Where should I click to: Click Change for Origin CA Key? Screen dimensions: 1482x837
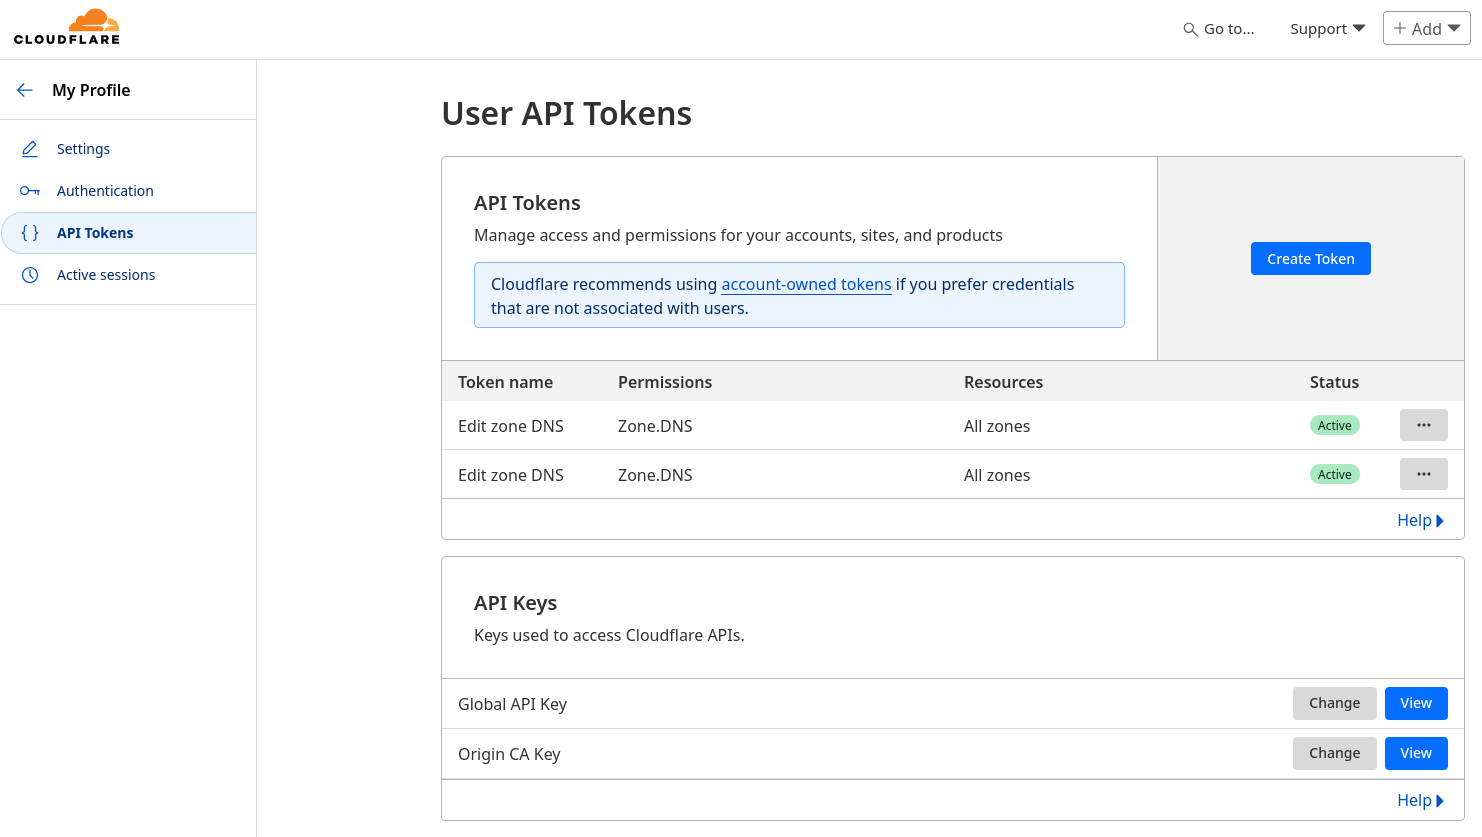tap(1335, 753)
